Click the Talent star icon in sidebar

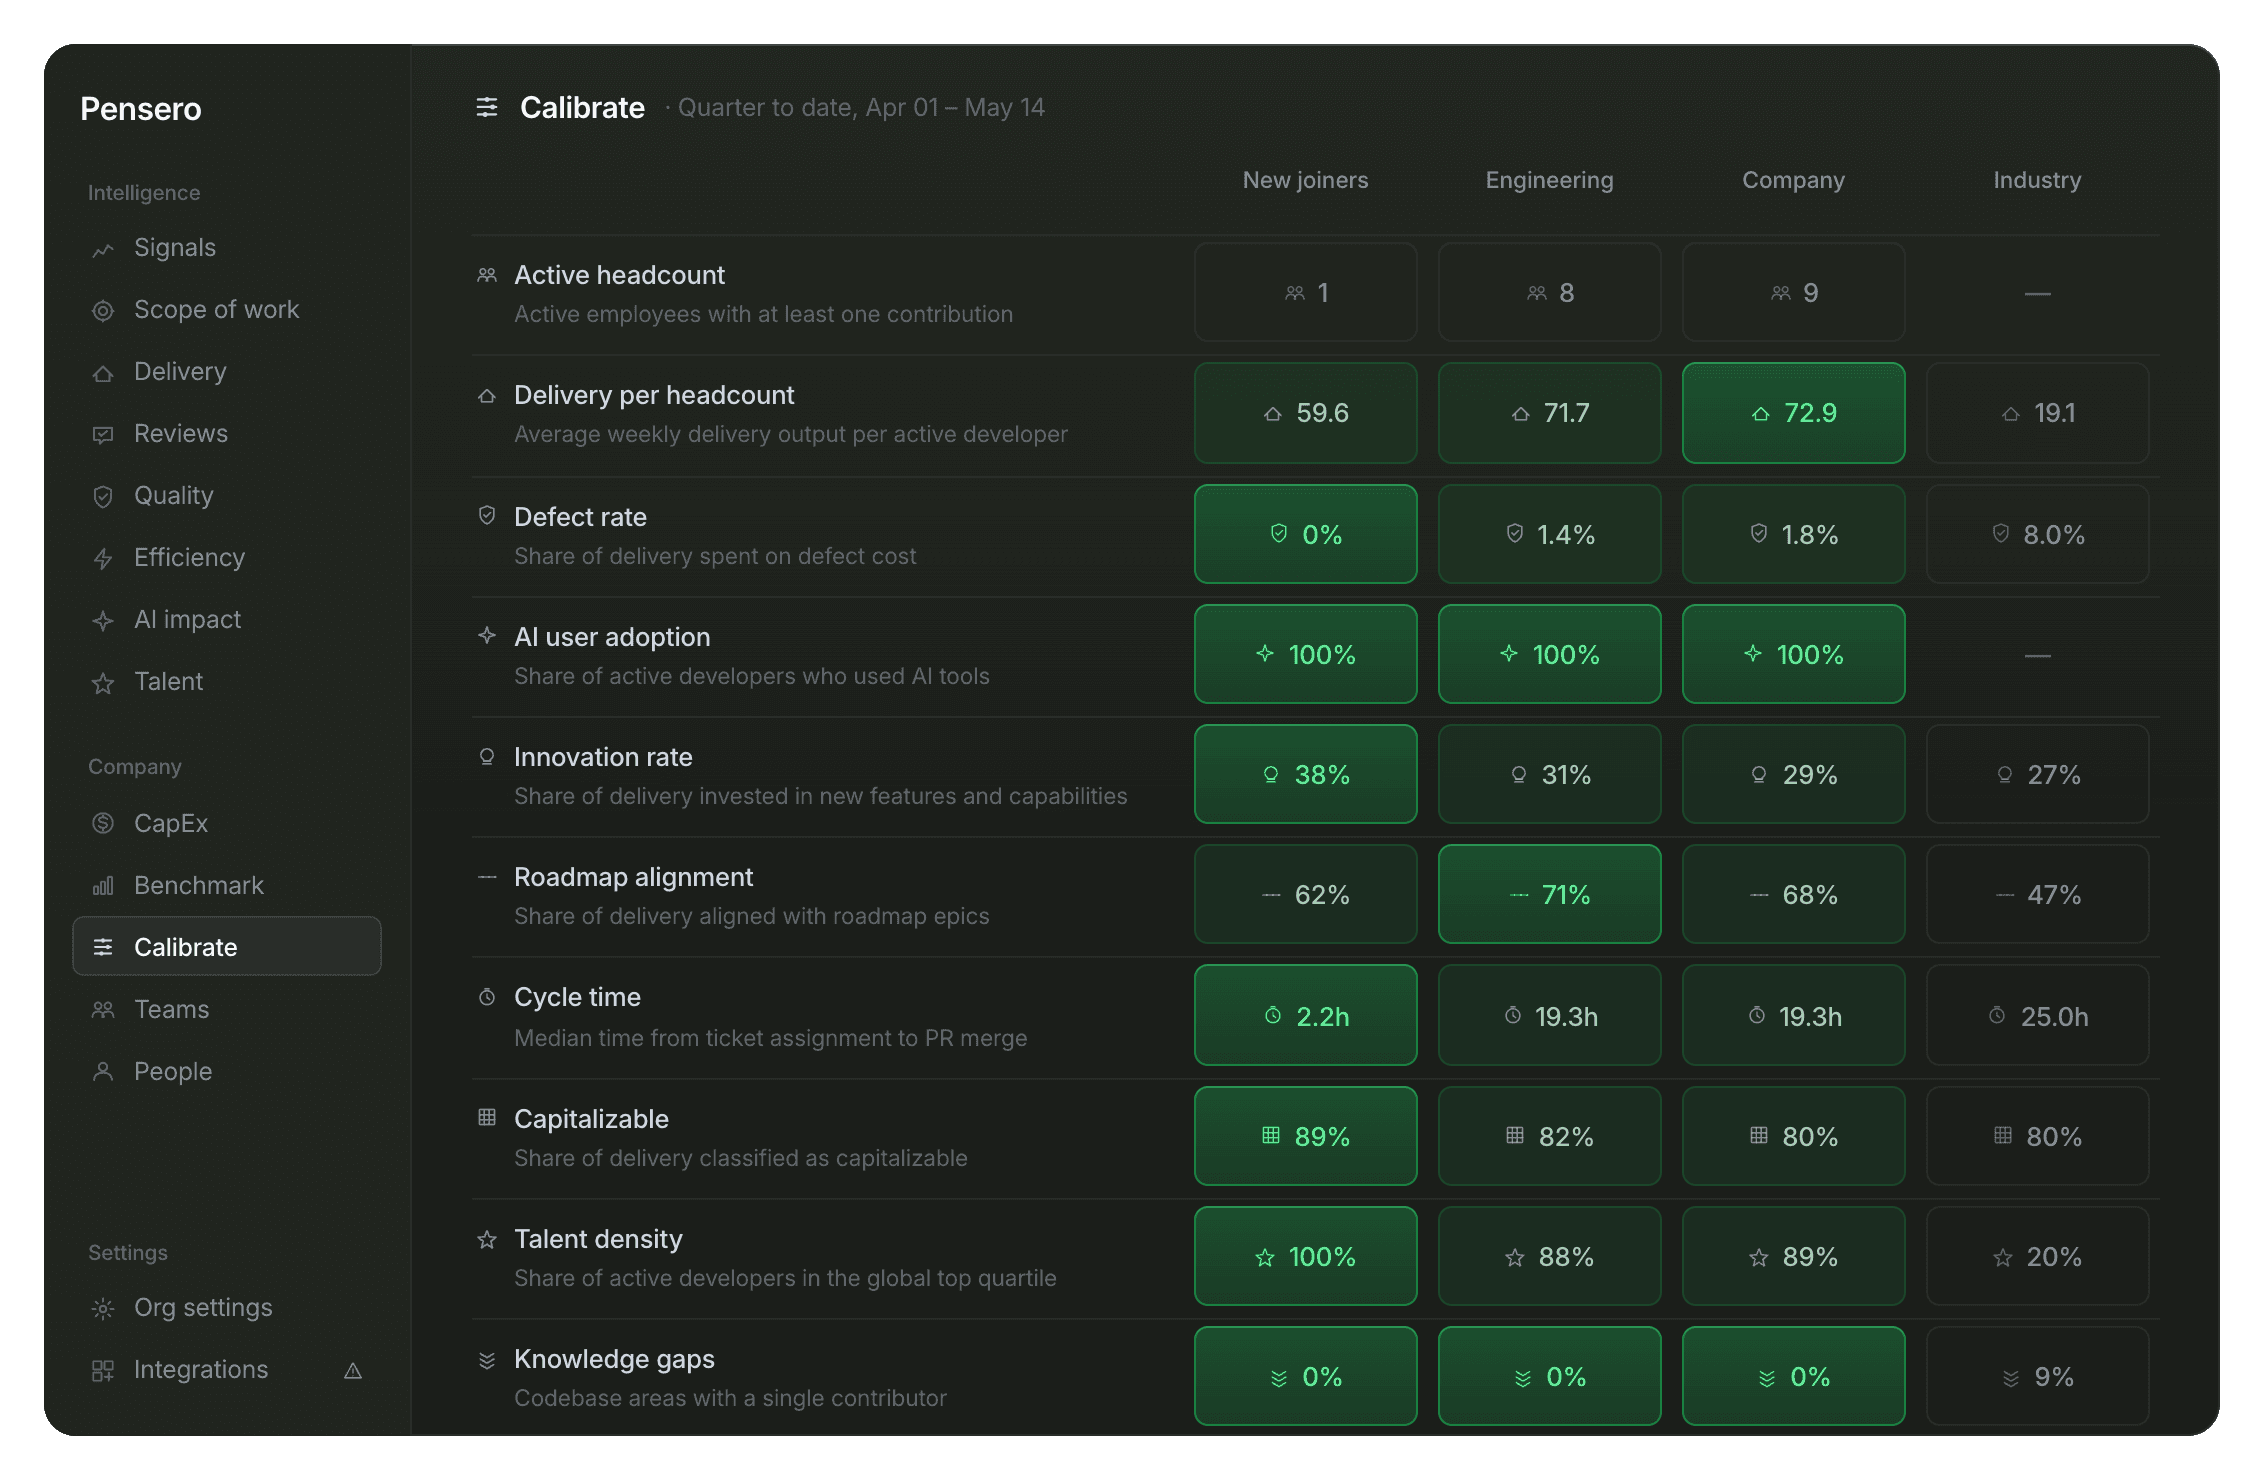[x=103, y=683]
